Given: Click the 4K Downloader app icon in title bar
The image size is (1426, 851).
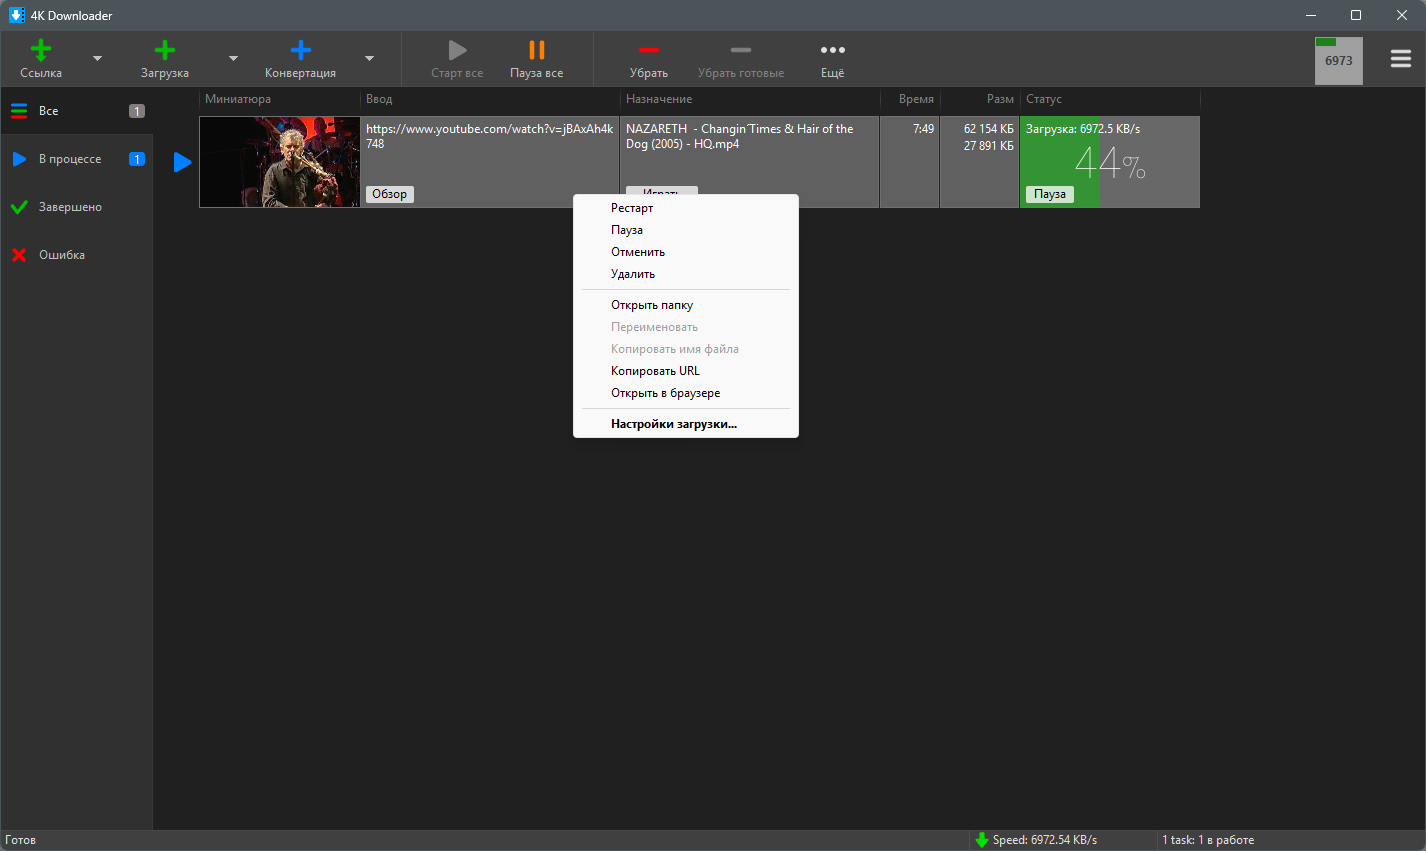Looking at the screenshot, I should (17, 15).
